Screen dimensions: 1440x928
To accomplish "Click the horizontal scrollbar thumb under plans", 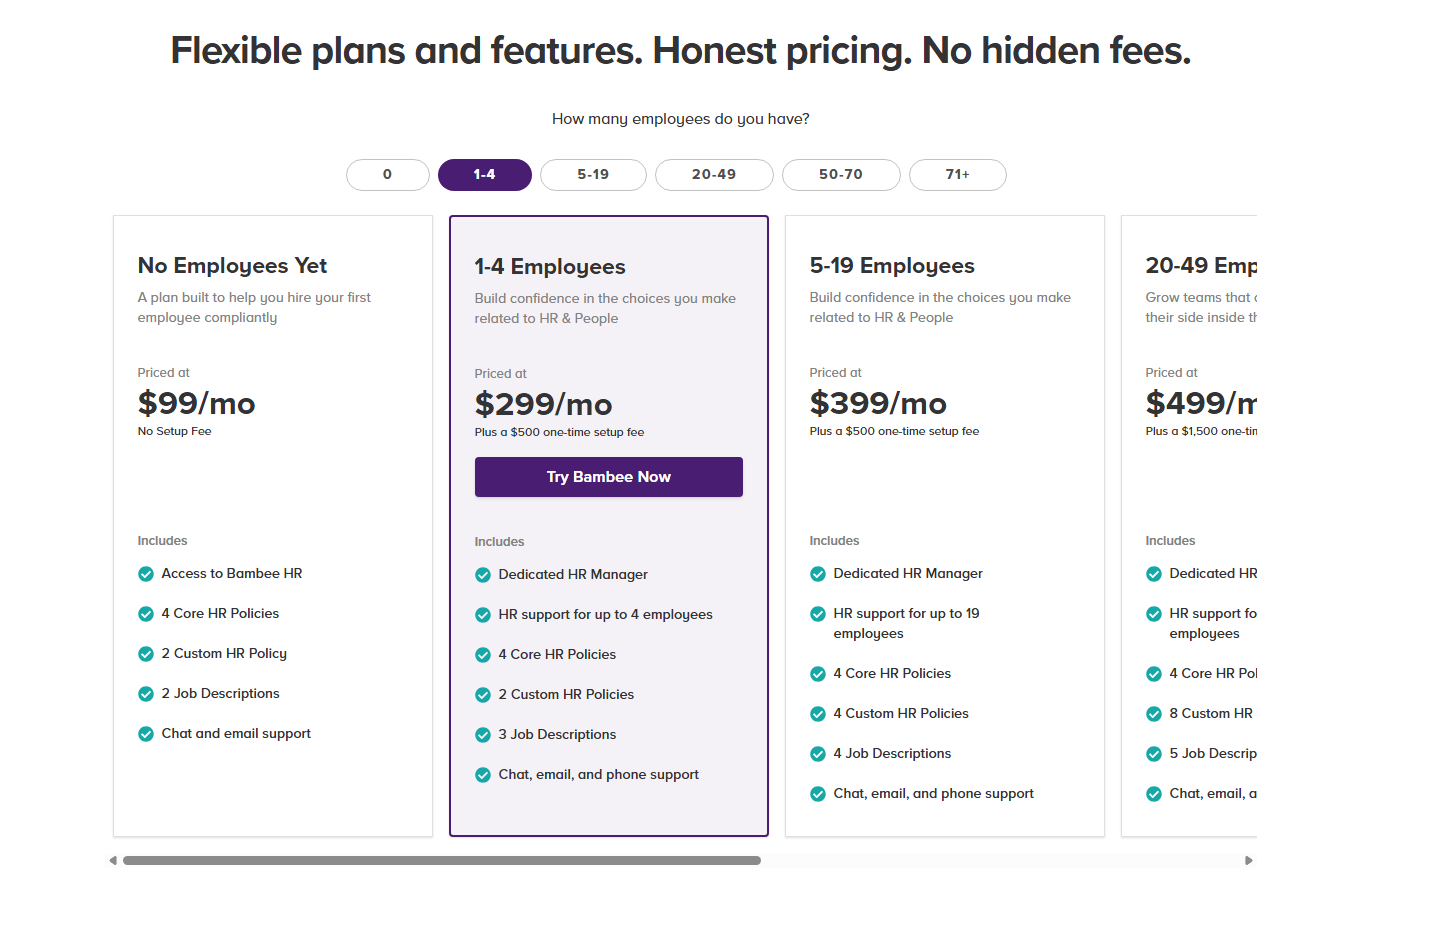I will pyautogui.click(x=442, y=860).
